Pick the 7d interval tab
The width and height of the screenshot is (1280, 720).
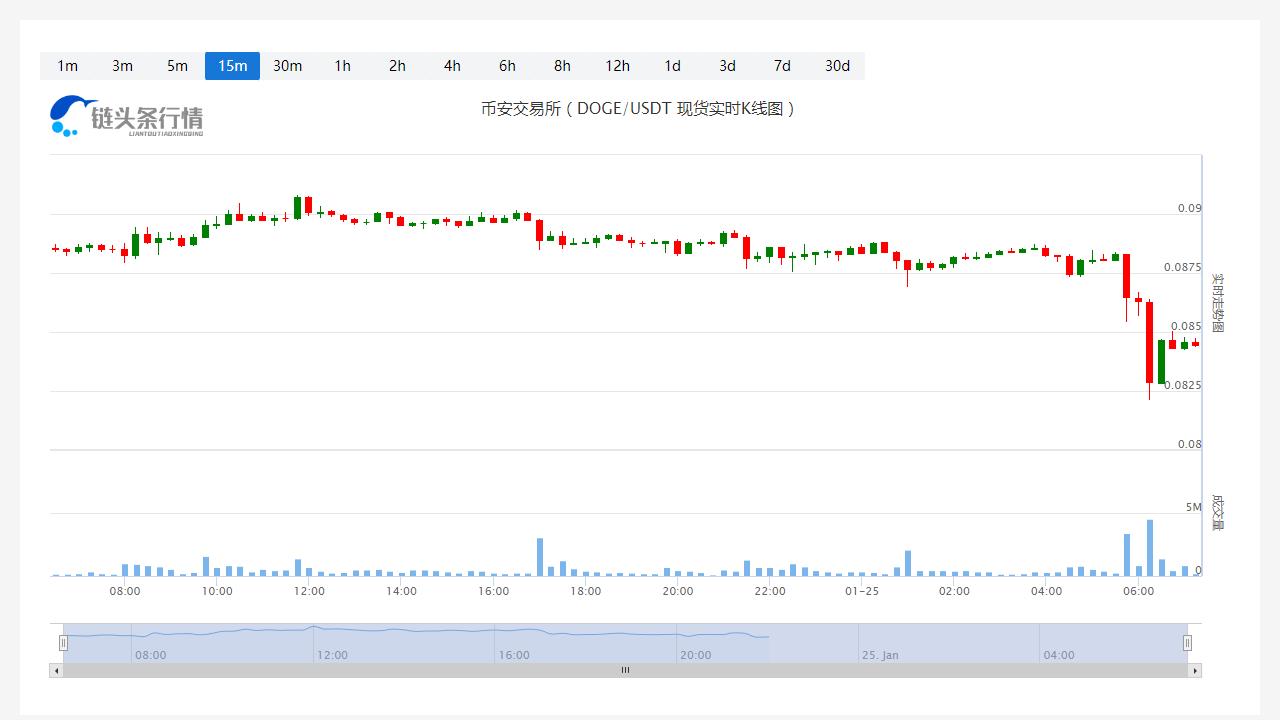(x=782, y=66)
